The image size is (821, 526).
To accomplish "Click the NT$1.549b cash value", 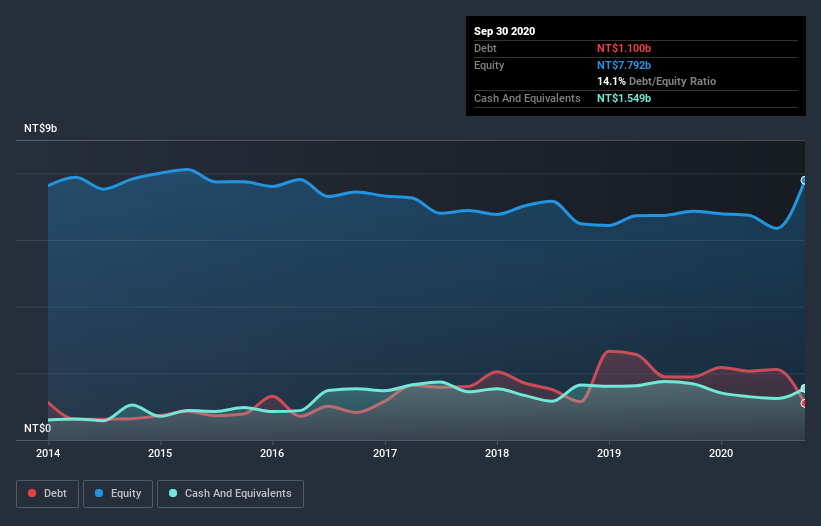I will coord(624,98).
